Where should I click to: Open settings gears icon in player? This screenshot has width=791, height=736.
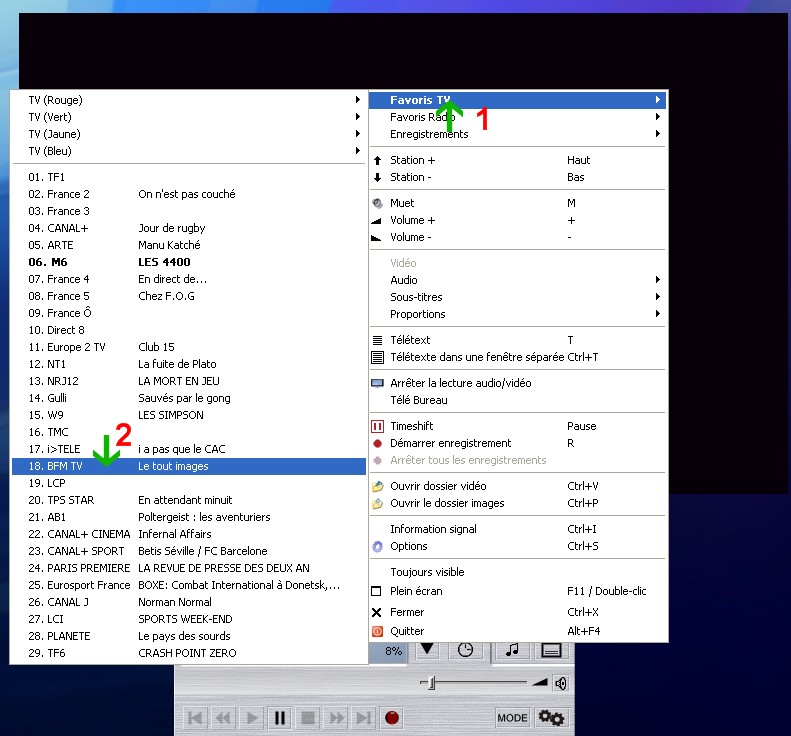pyautogui.click(x=551, y=717)
